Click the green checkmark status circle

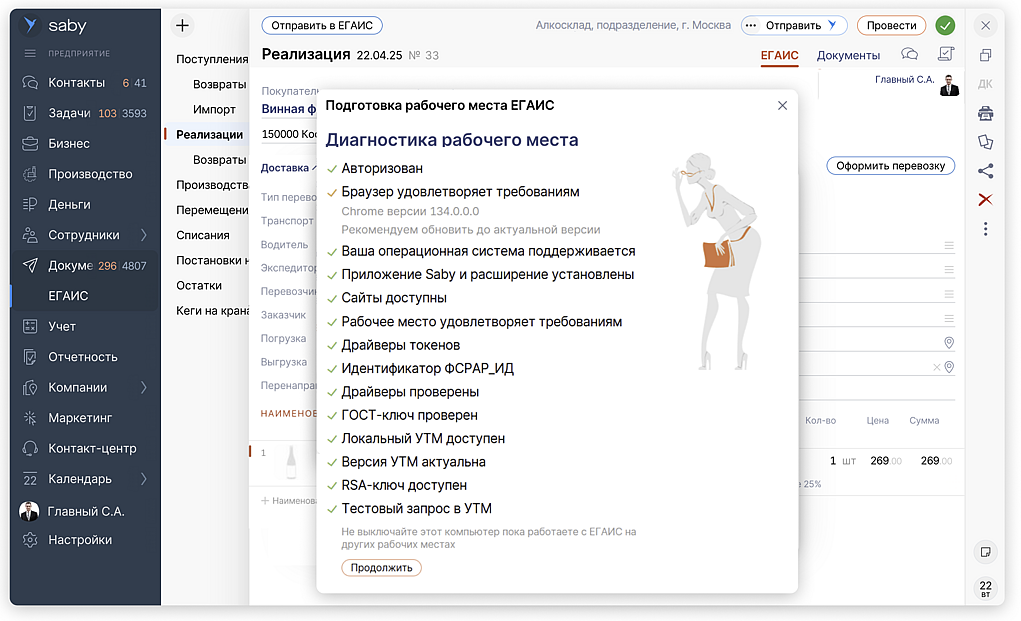(x=944, y=26)
